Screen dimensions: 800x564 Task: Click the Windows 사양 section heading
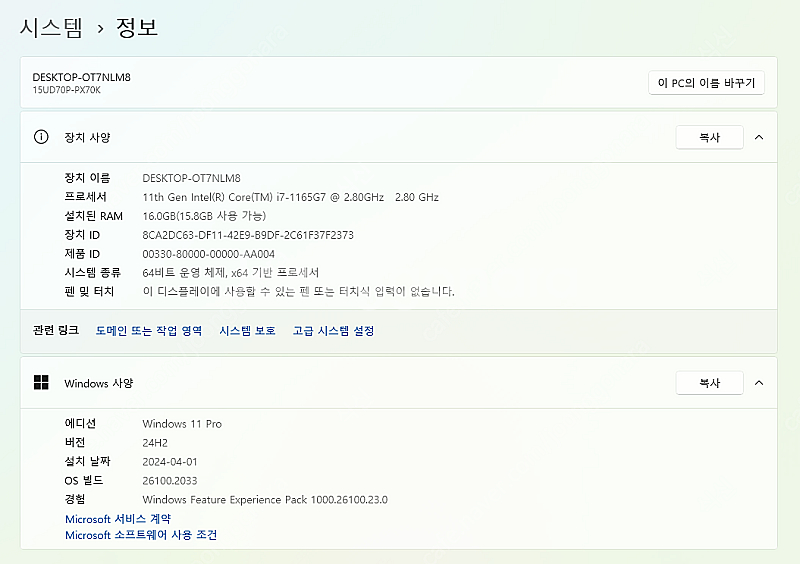(x=98, y=383)
